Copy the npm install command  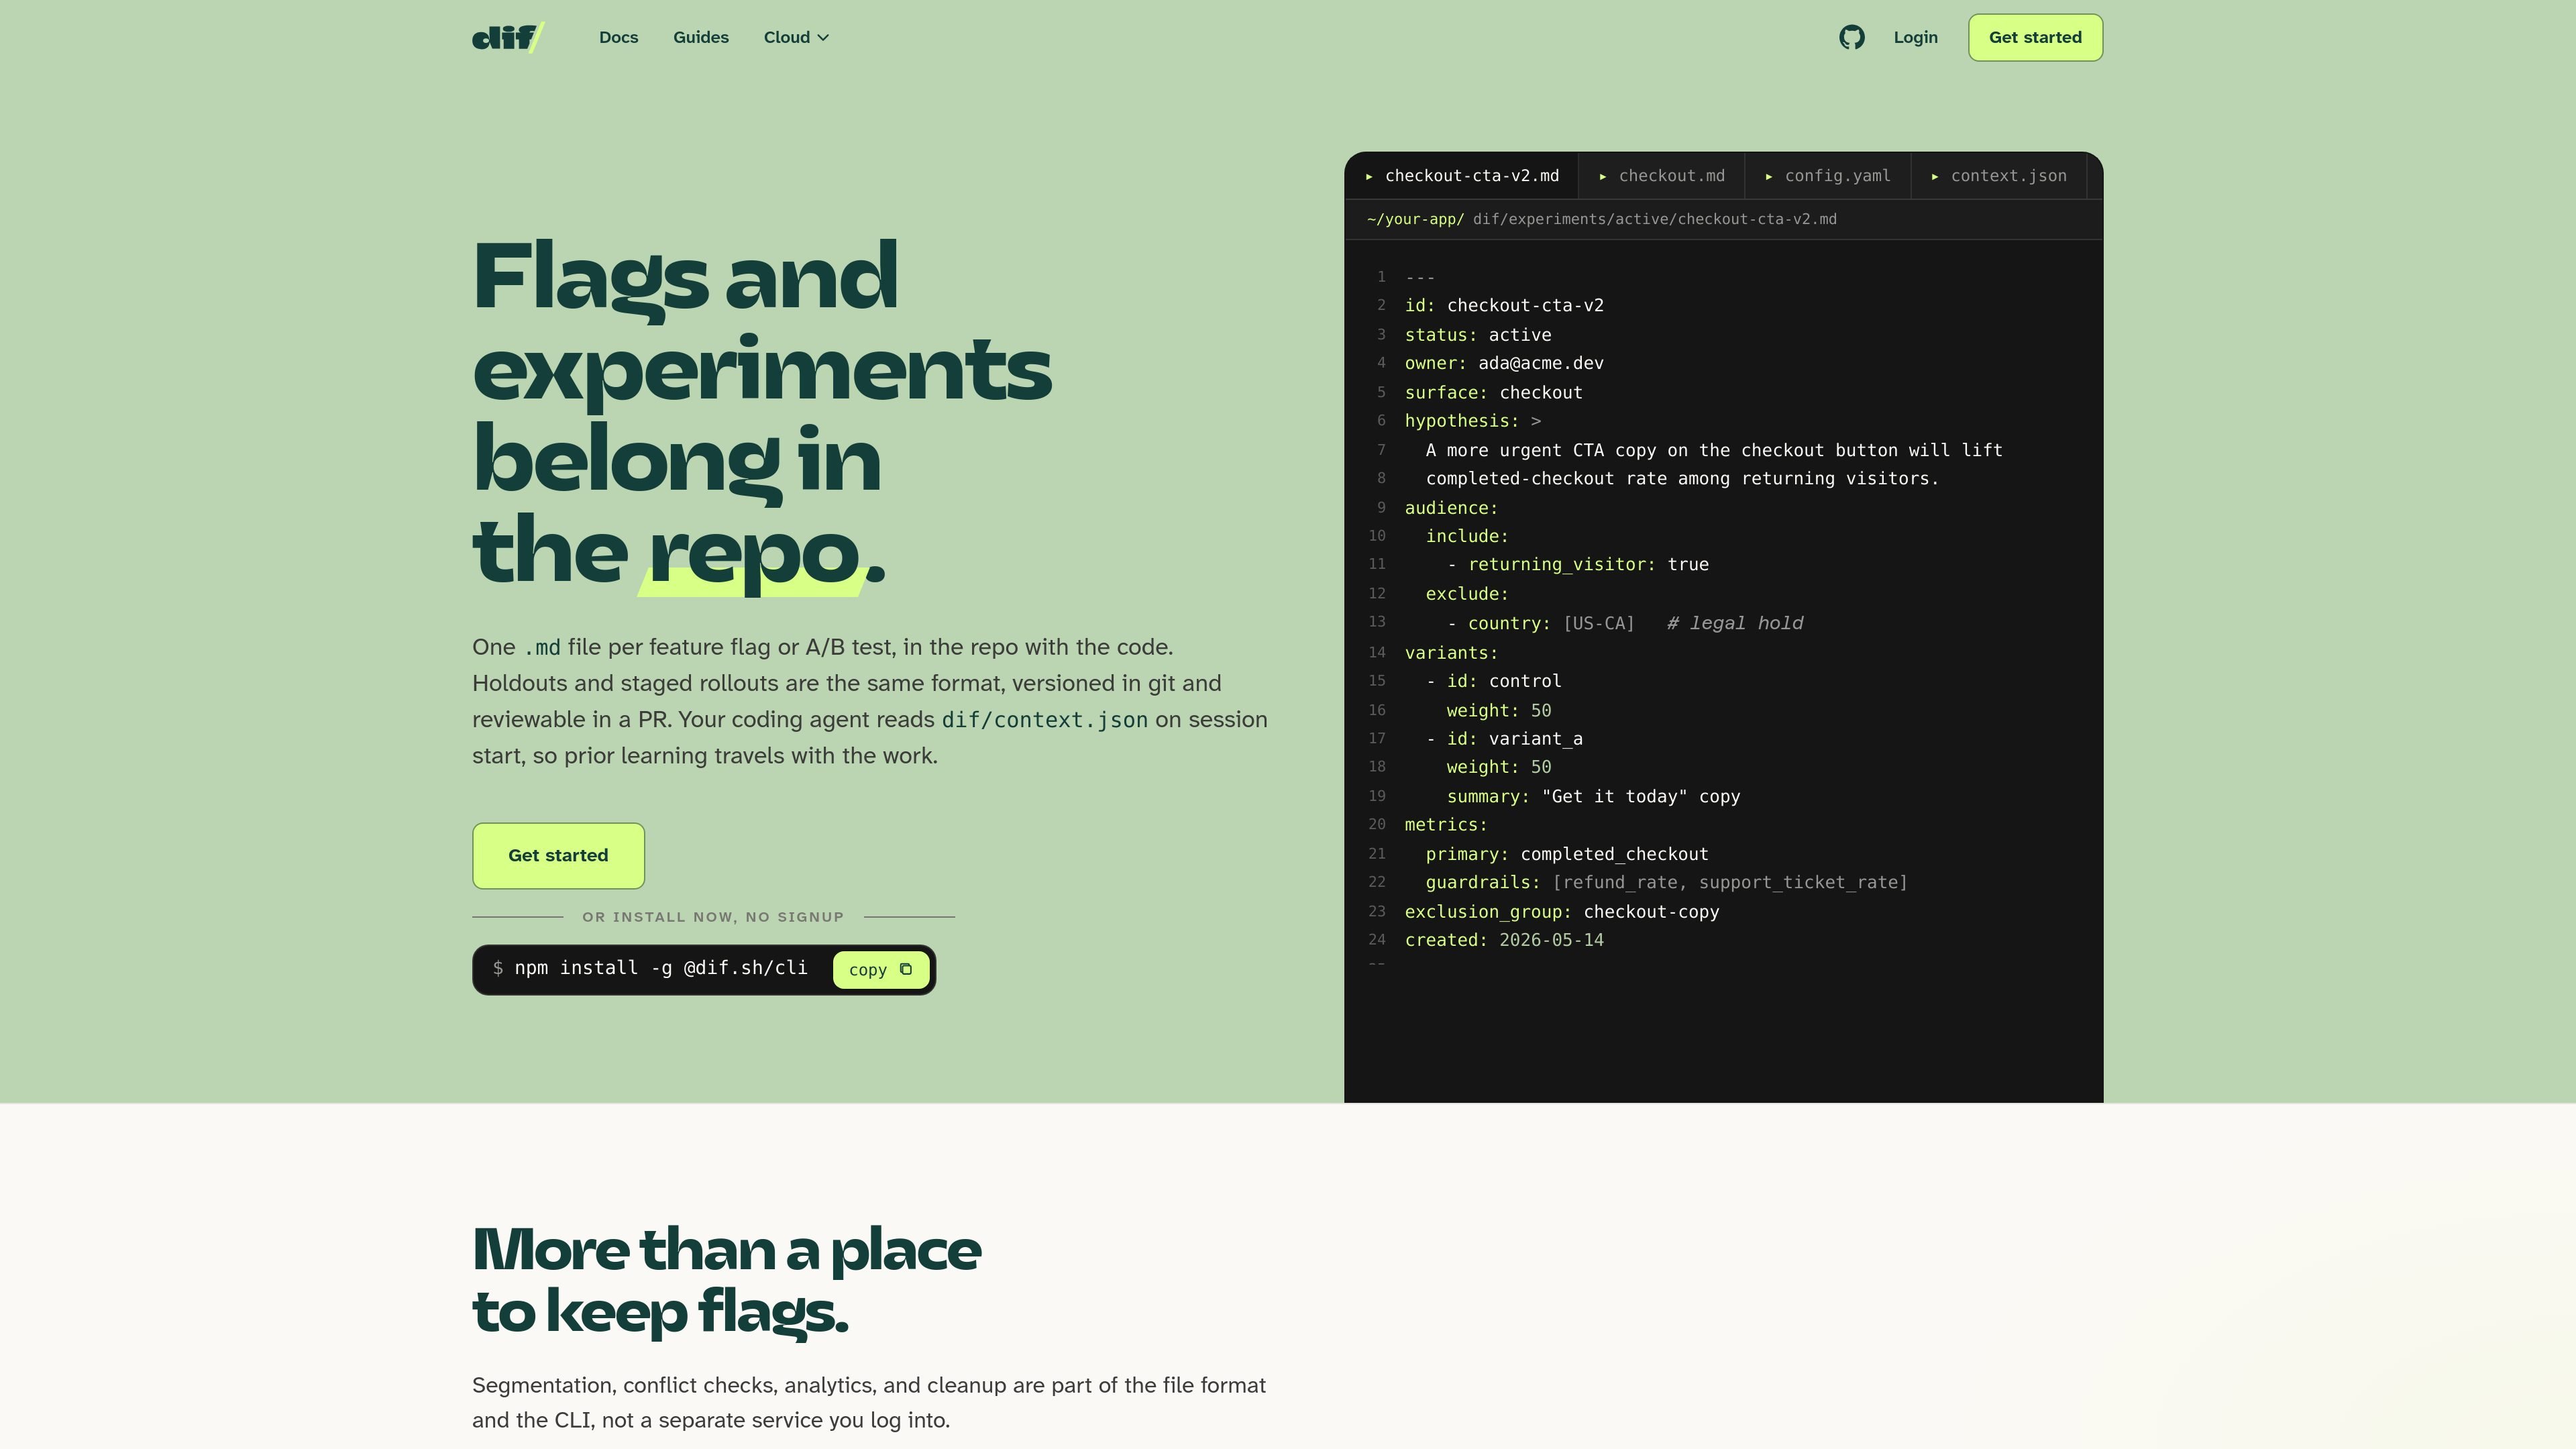point(880,969)
